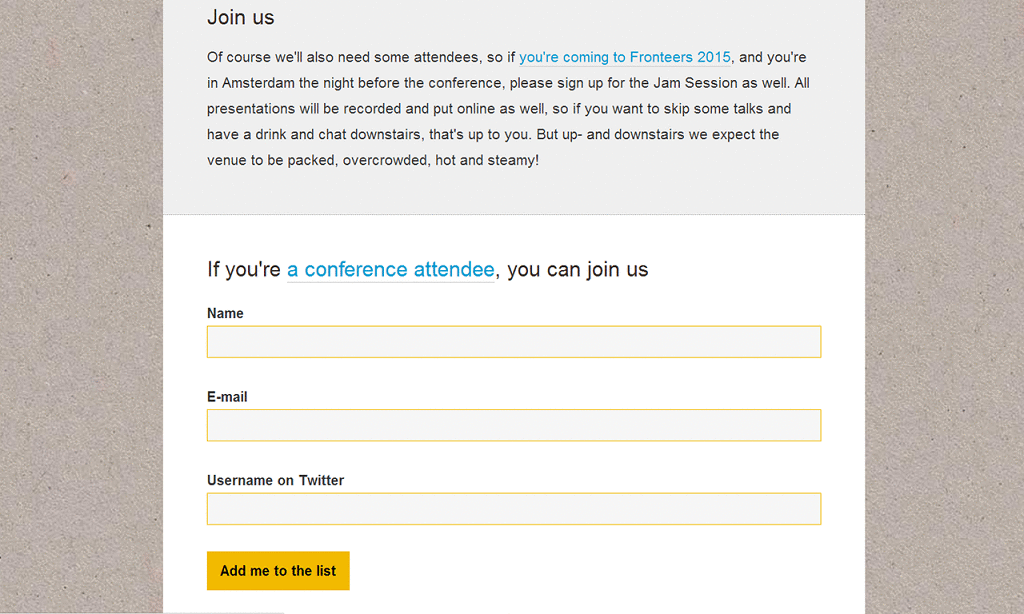Open the "you're coming to Fronteers 2015" link
This screenshot has height=614, width=1024.
(x=624, y=57)
